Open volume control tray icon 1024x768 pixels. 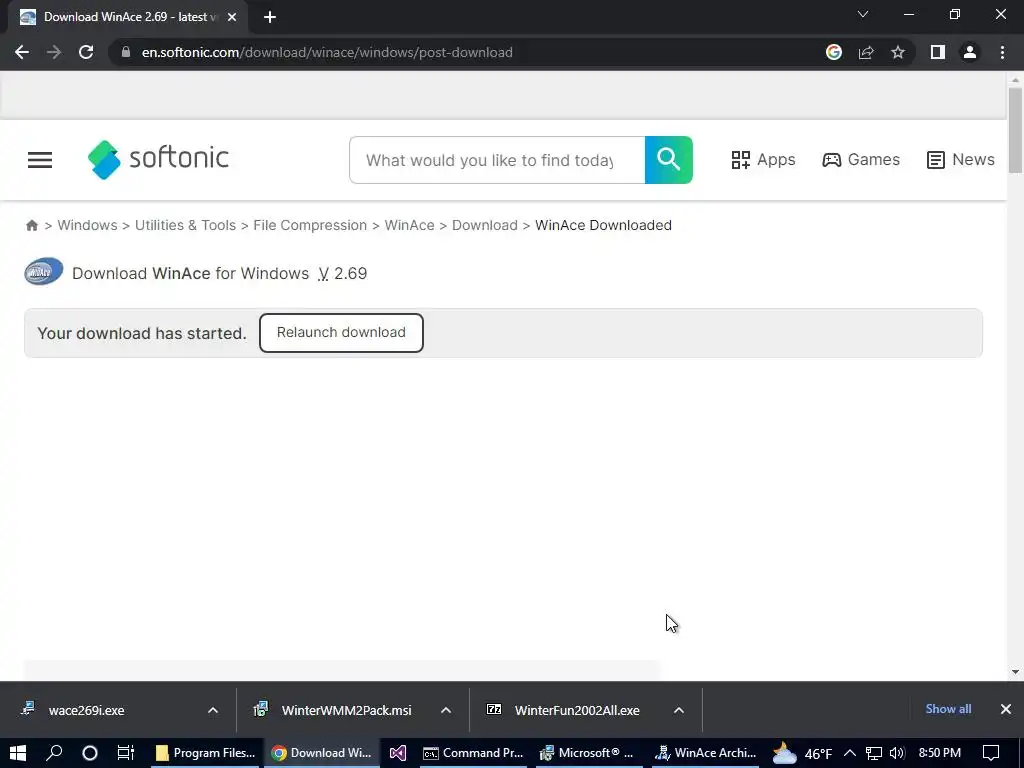(897, 753)
